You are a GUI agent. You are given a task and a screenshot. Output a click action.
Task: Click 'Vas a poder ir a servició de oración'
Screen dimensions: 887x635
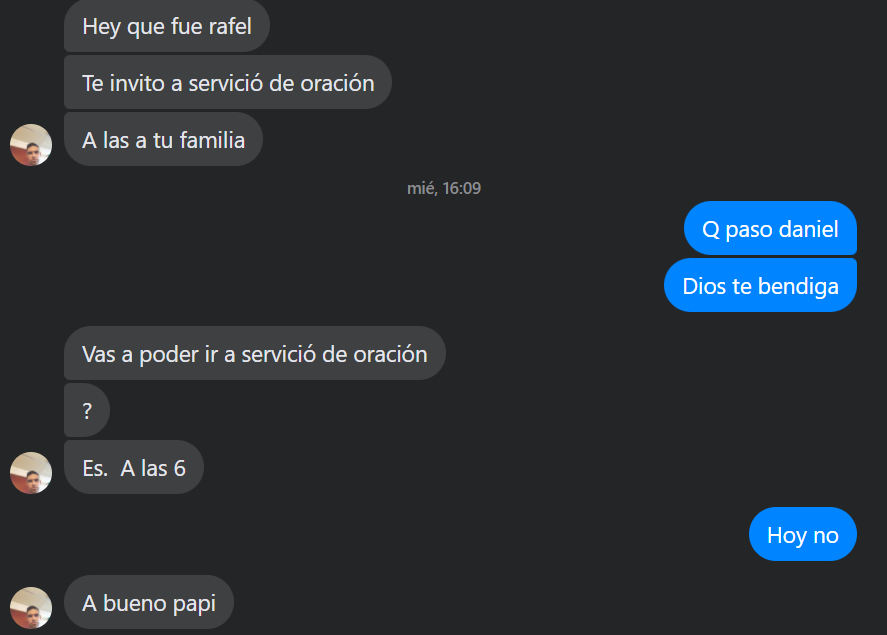coord(255,353)
